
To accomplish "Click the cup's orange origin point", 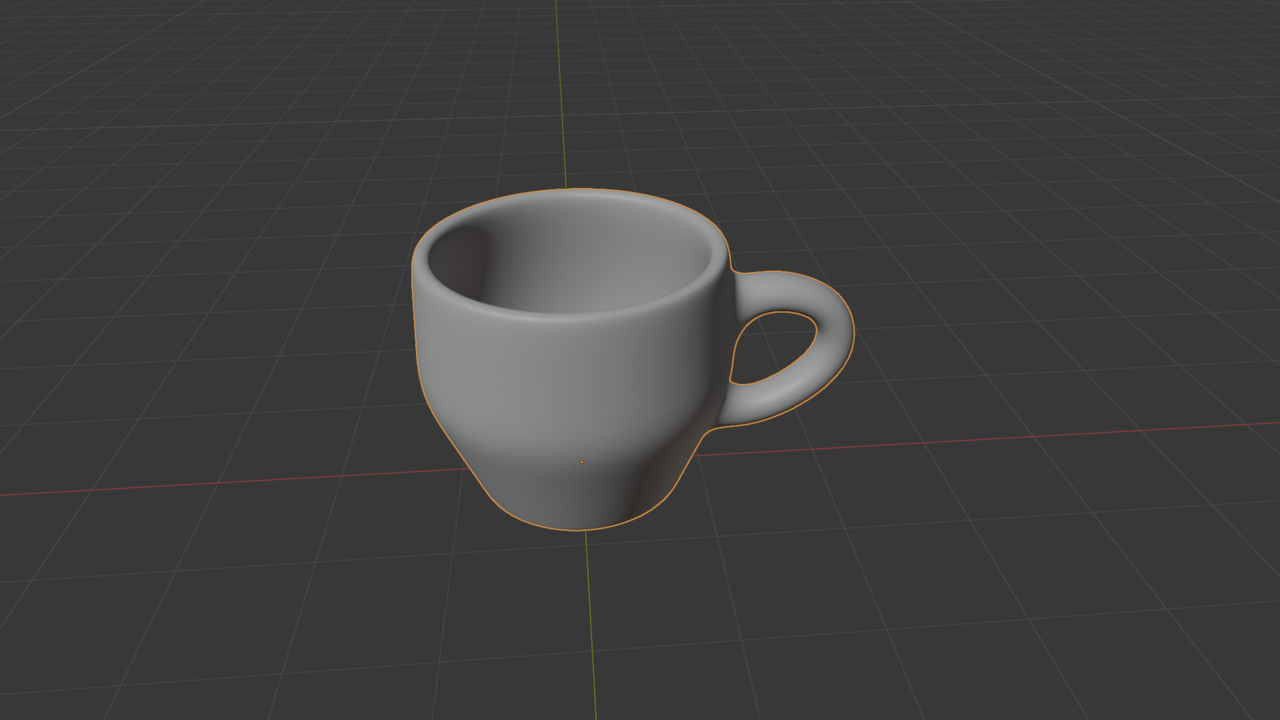I will 583,460.
